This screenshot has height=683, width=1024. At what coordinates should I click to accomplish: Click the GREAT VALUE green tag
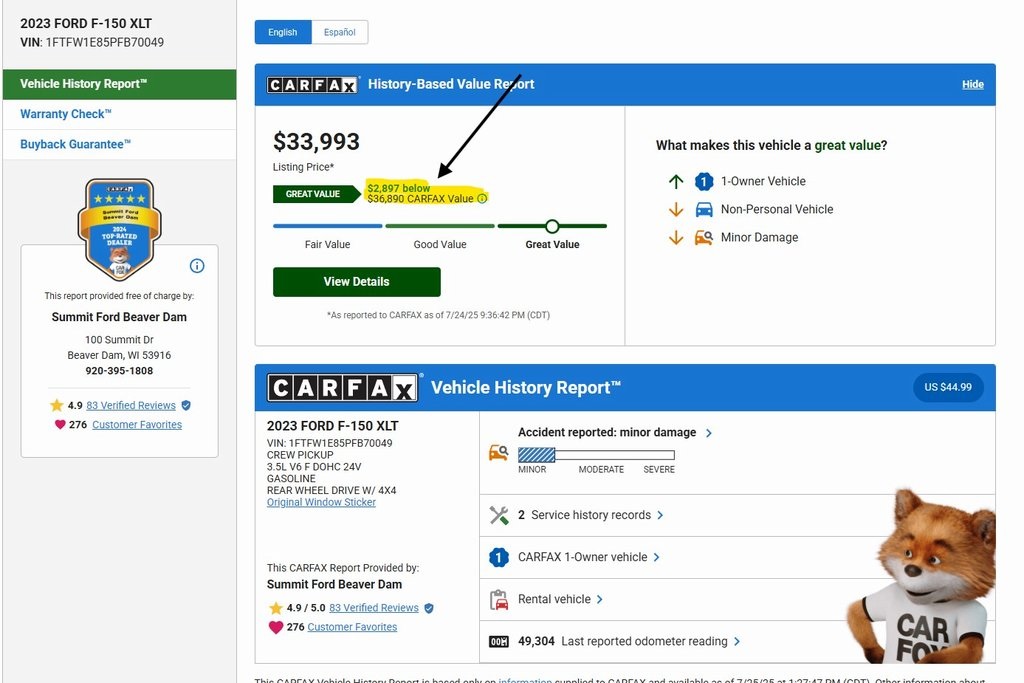pos(317,194)
